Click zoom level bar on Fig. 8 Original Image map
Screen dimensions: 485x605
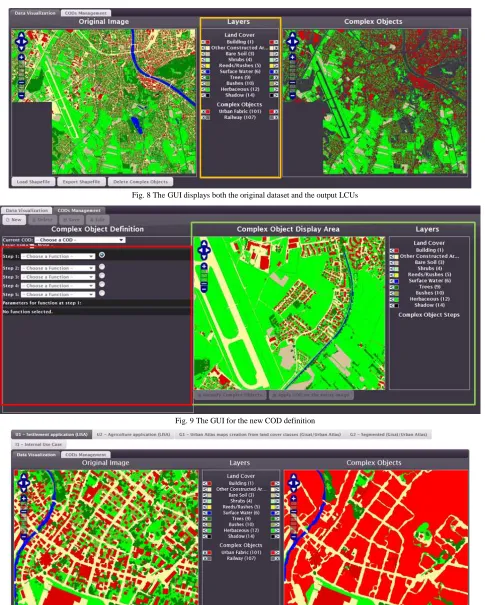tap(21, 76)
